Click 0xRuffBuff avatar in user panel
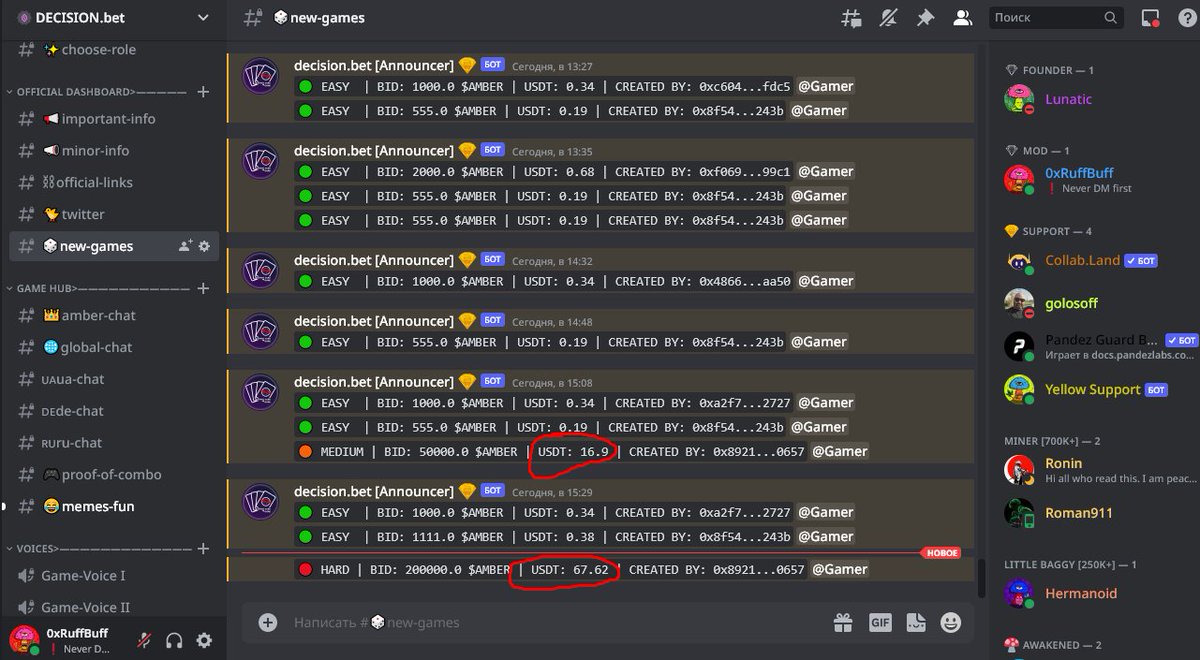Image resolution: width=1200 pixels, height=660 pixels. click(x=24, y=641)
